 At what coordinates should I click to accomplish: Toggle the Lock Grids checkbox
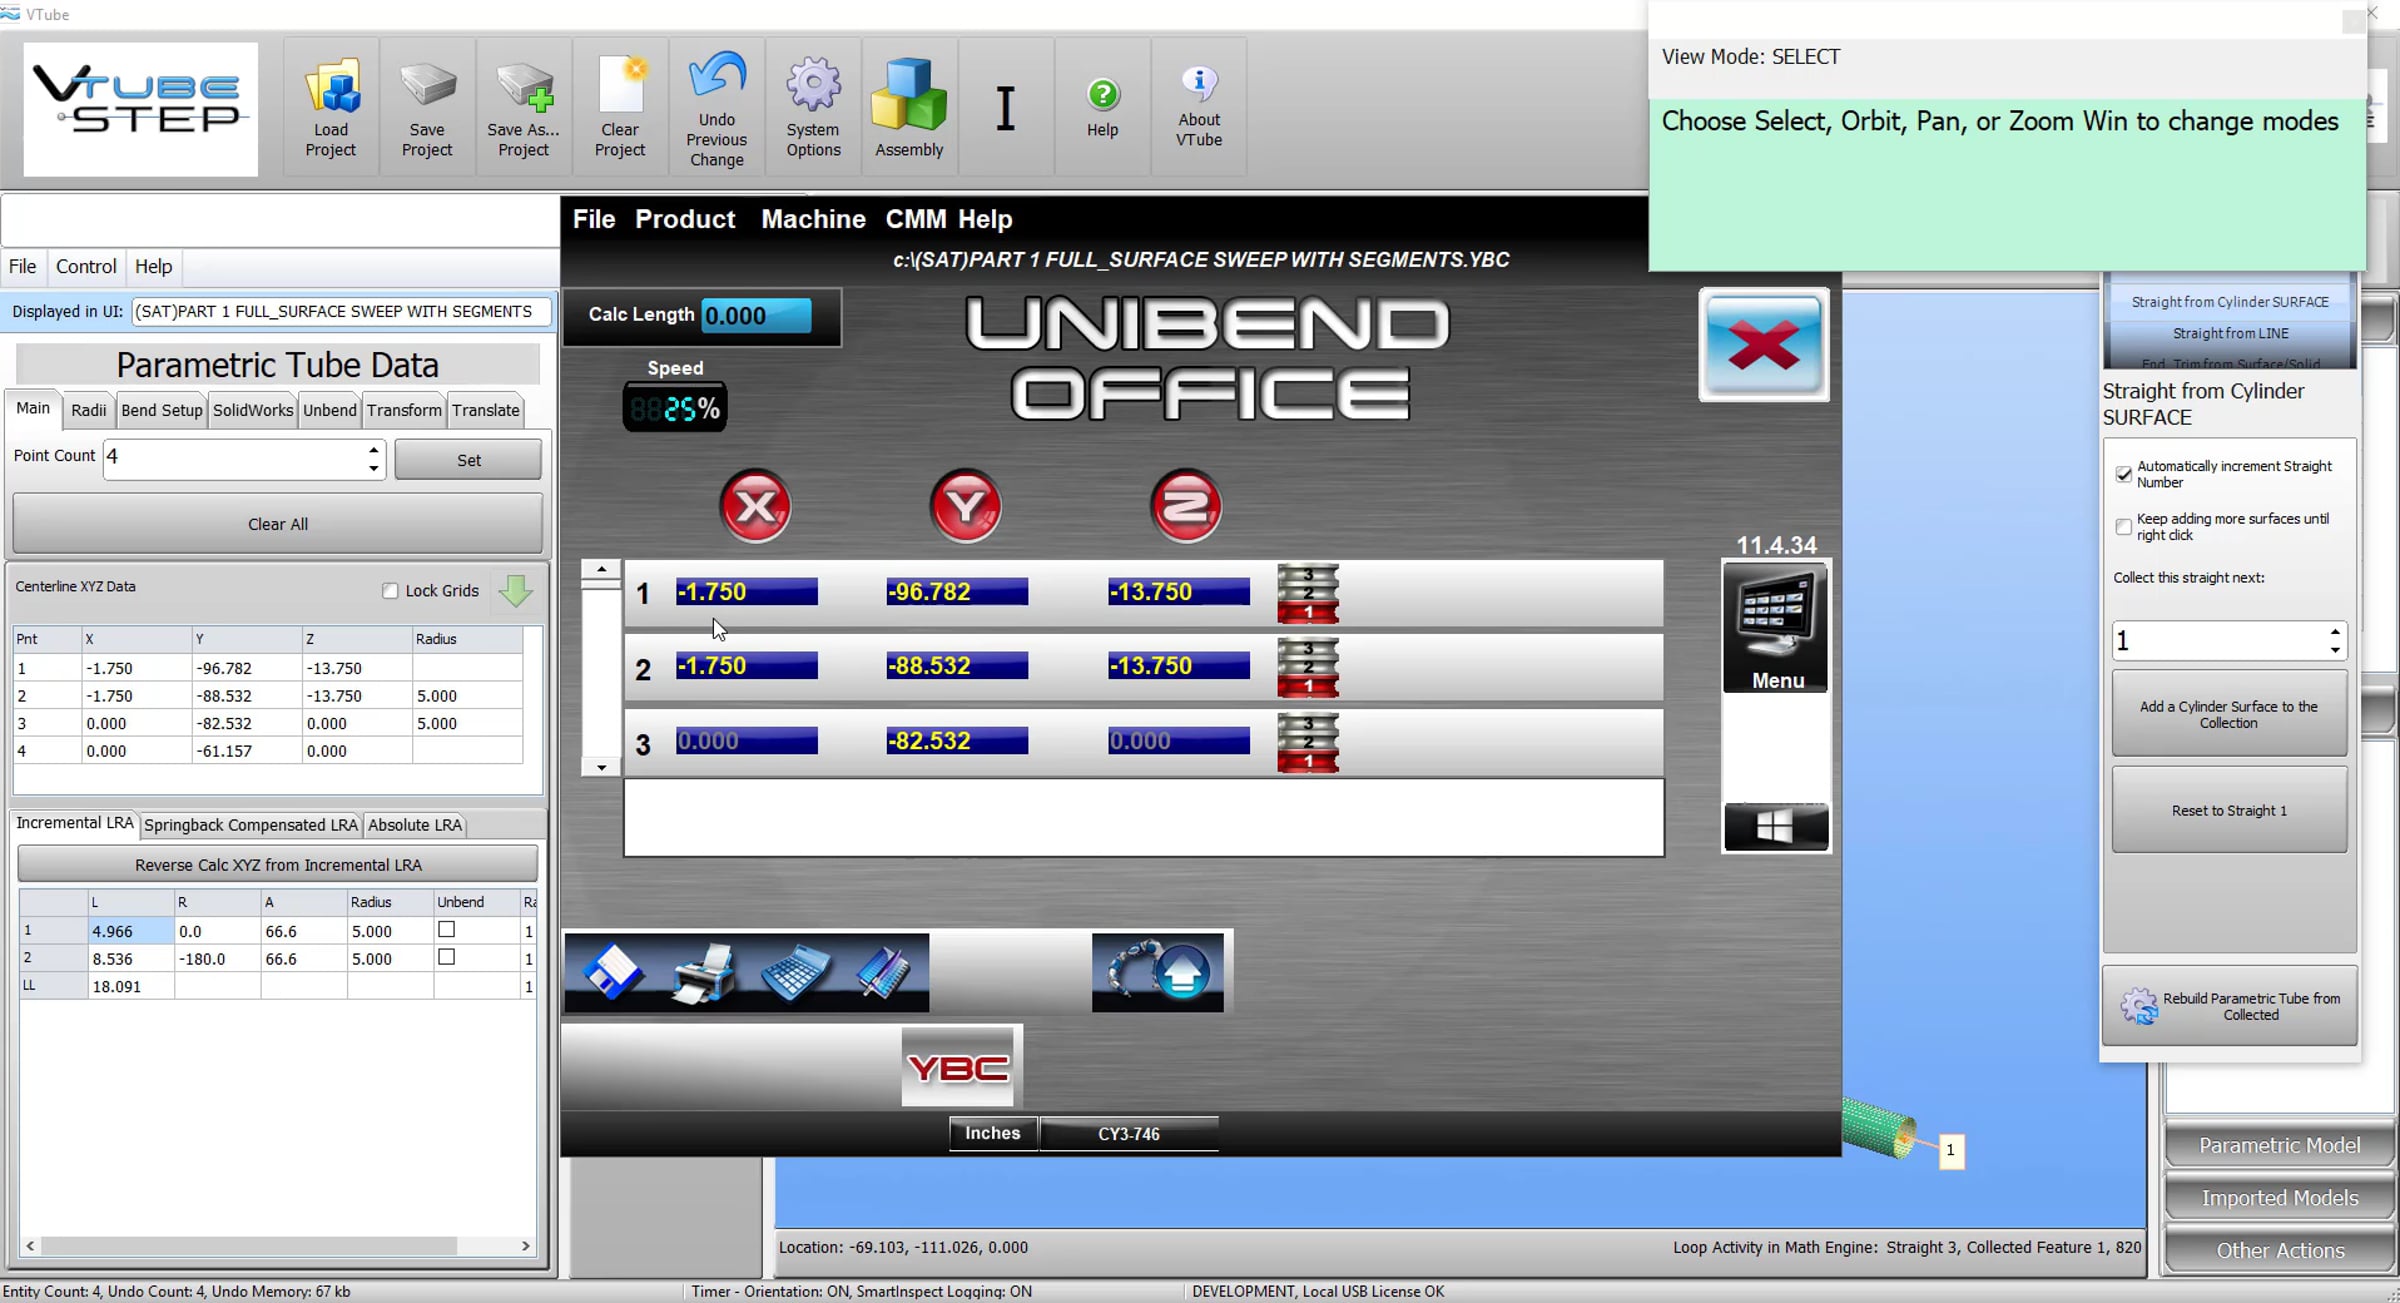coord(390,591)
